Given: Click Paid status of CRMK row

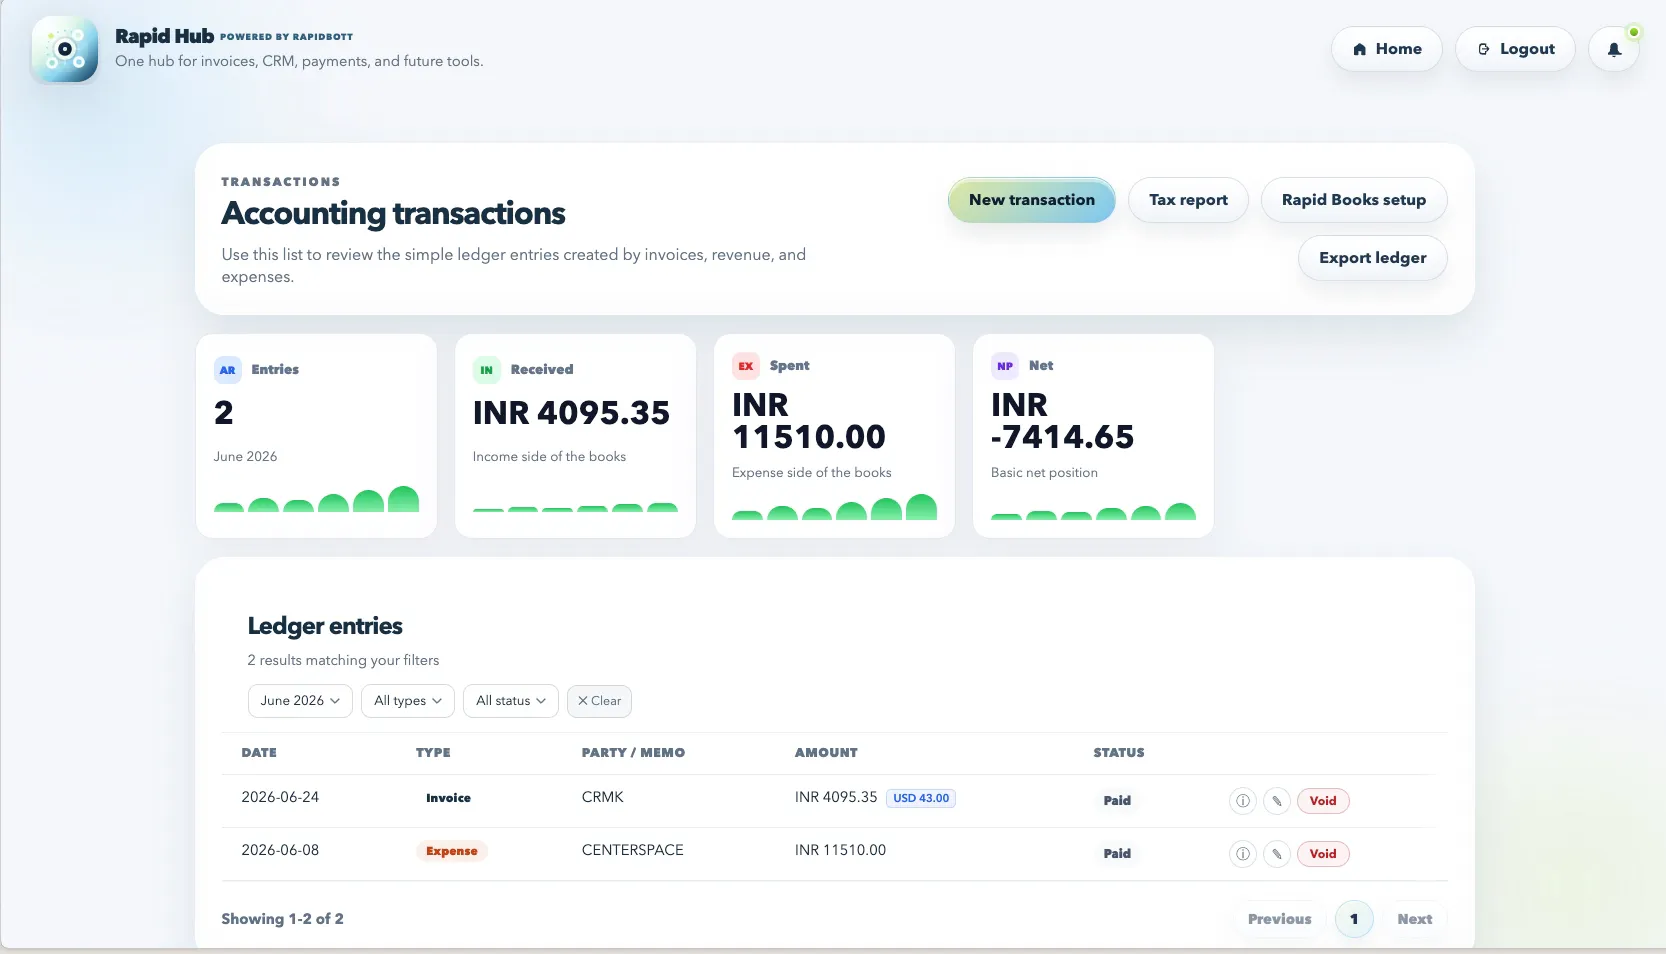Looking at the screenshot, I should (1117, 800).
